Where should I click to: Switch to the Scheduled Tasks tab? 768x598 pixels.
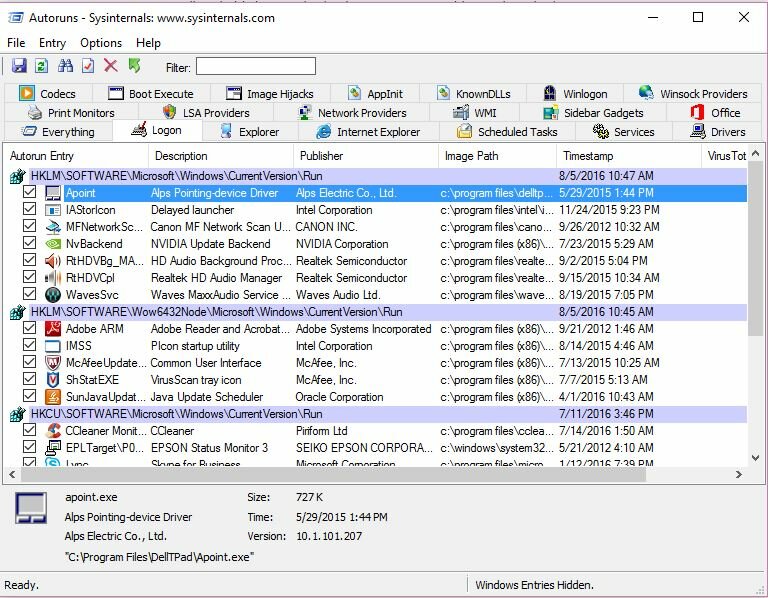click(507, 132)
